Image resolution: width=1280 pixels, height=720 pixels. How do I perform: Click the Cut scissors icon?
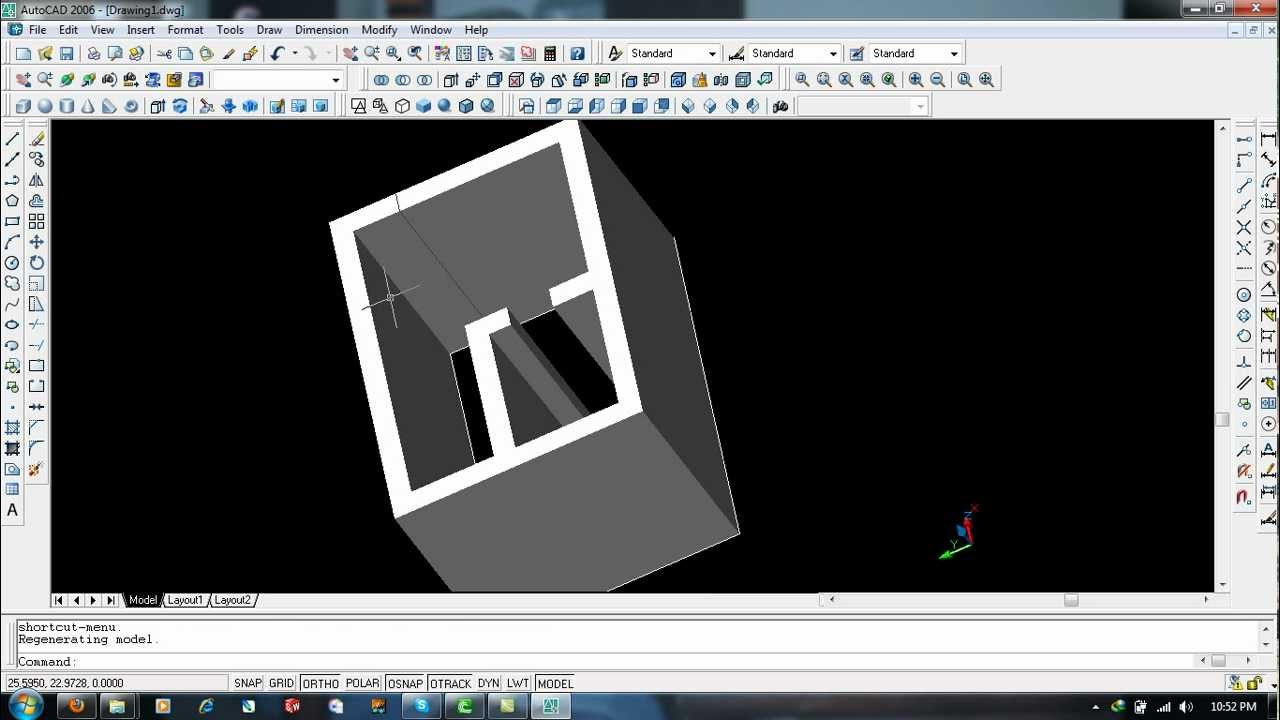click(x=164, y=54)
